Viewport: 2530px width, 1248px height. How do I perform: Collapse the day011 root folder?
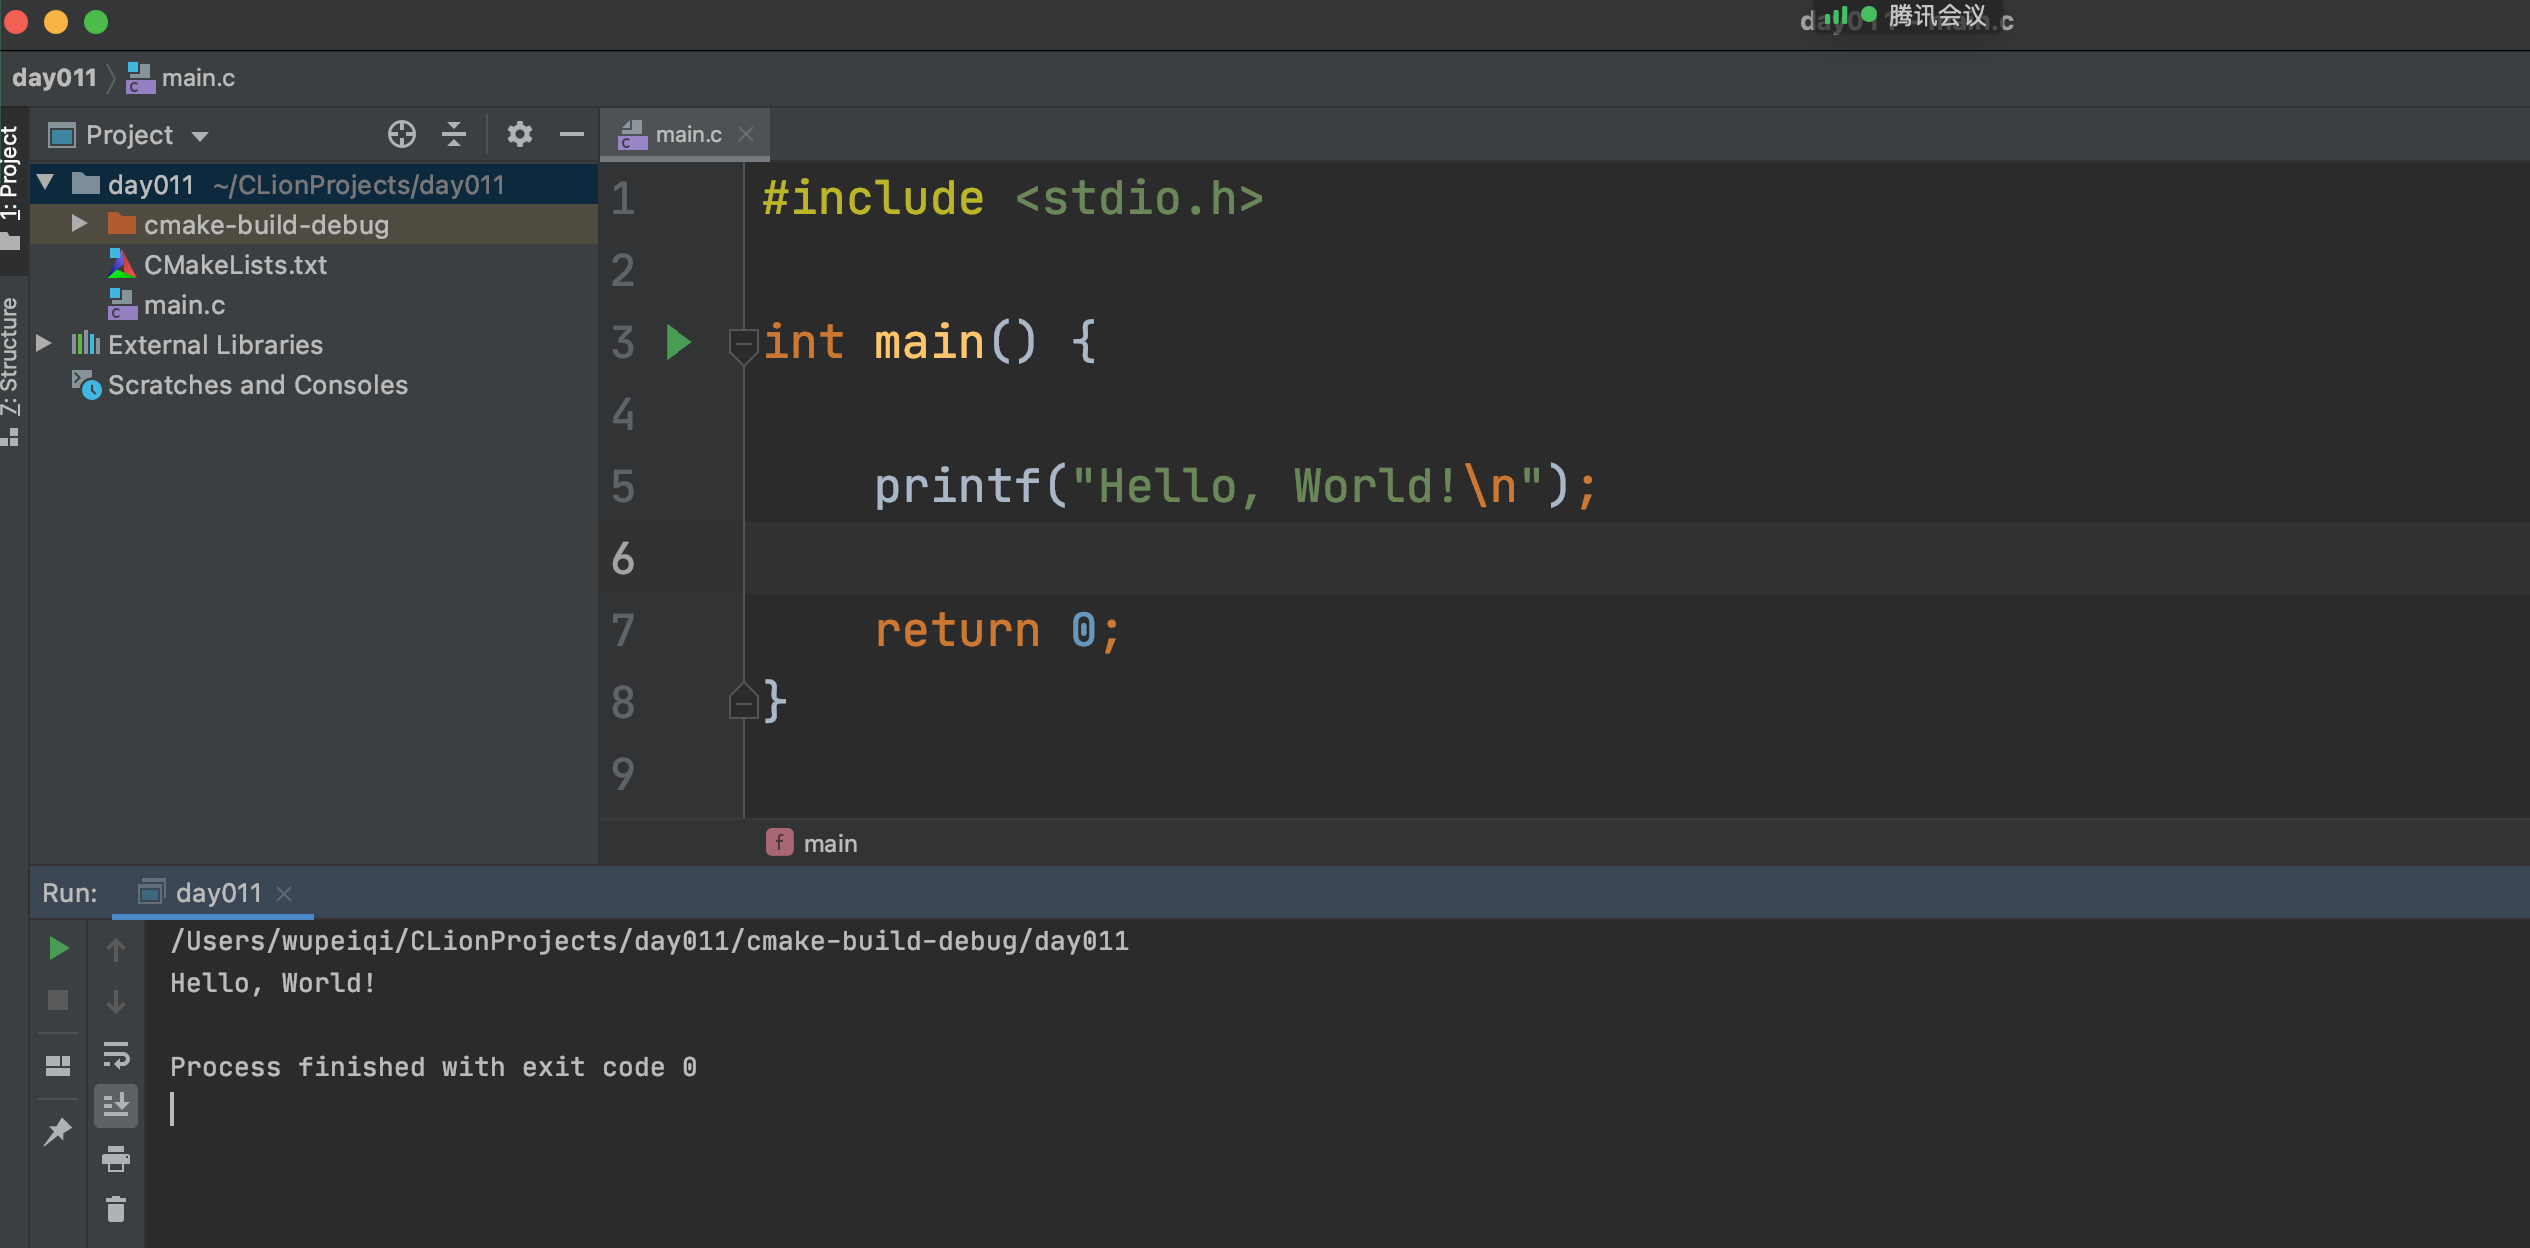(46, 183)
